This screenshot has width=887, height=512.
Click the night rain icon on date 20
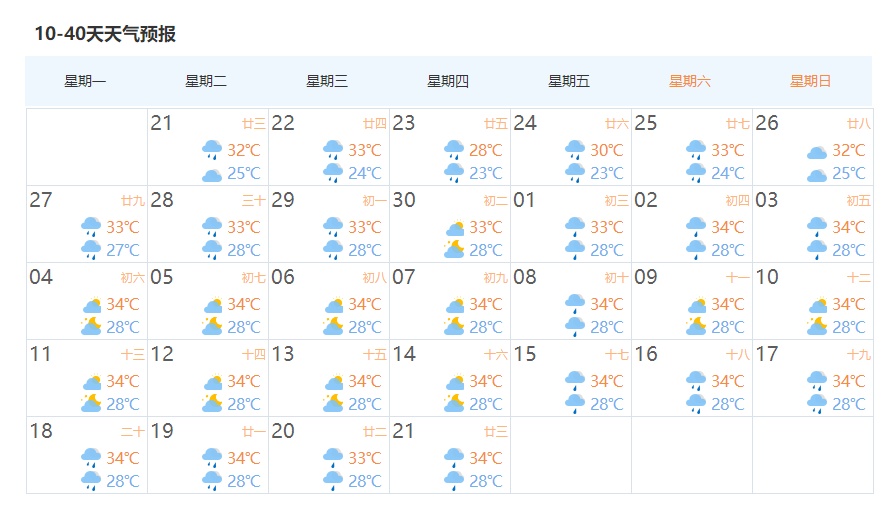point(333,481)
